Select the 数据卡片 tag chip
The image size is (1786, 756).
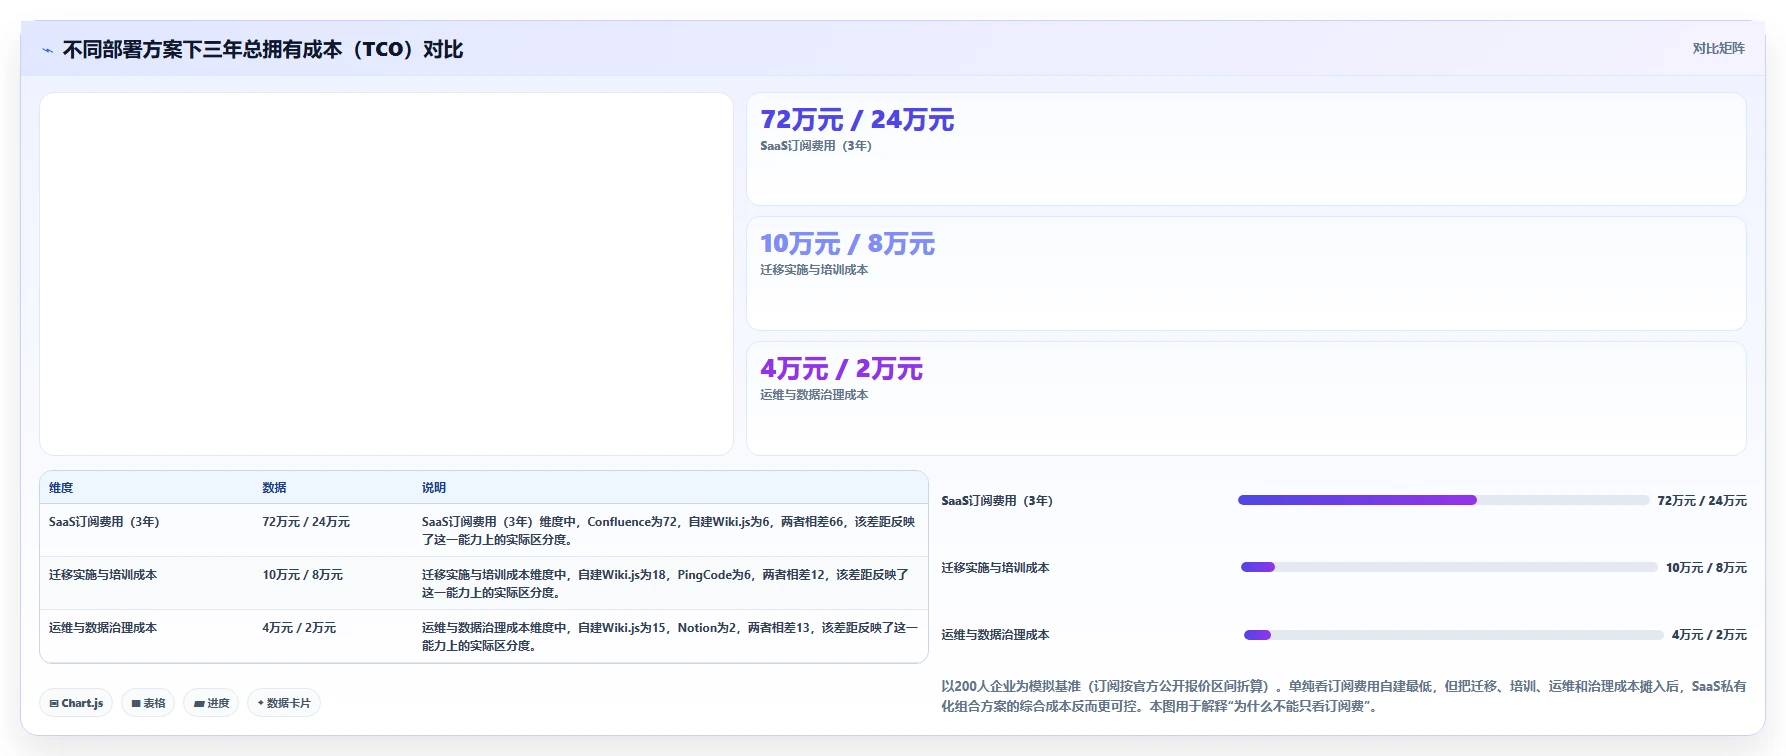tap(284, 703)
